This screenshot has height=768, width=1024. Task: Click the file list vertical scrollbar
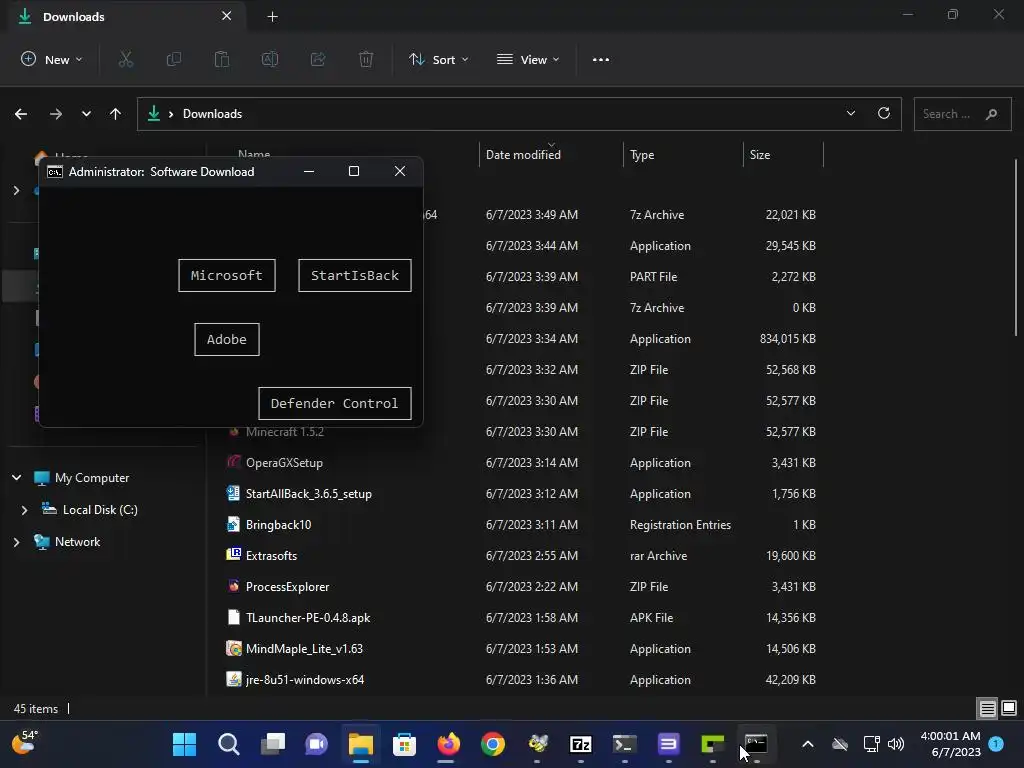tap(1016, 248)
